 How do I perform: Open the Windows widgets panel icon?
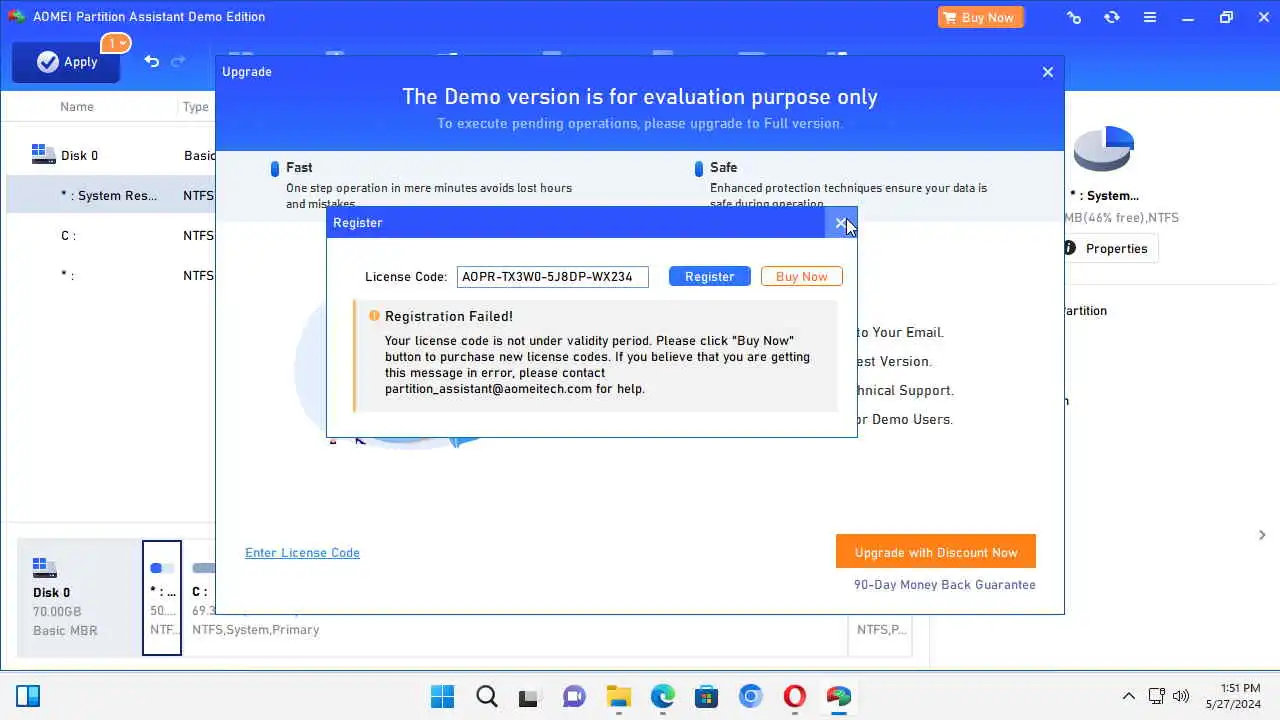[28, 696]
